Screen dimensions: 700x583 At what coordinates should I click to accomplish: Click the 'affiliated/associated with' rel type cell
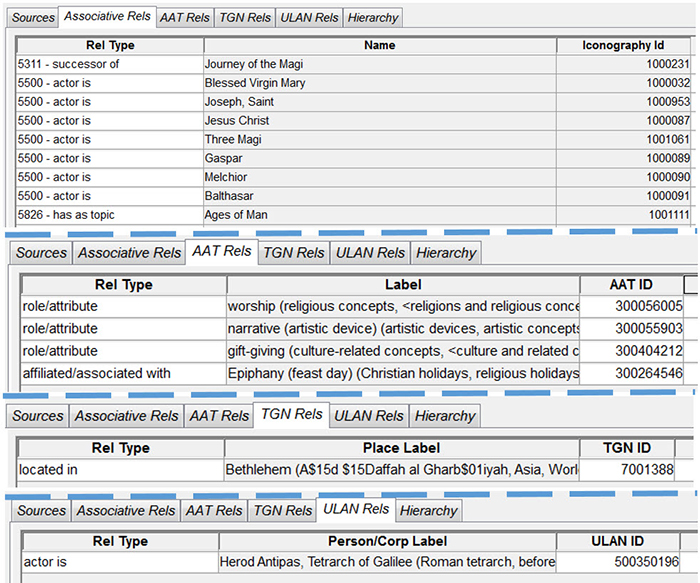tap(124, 373)
